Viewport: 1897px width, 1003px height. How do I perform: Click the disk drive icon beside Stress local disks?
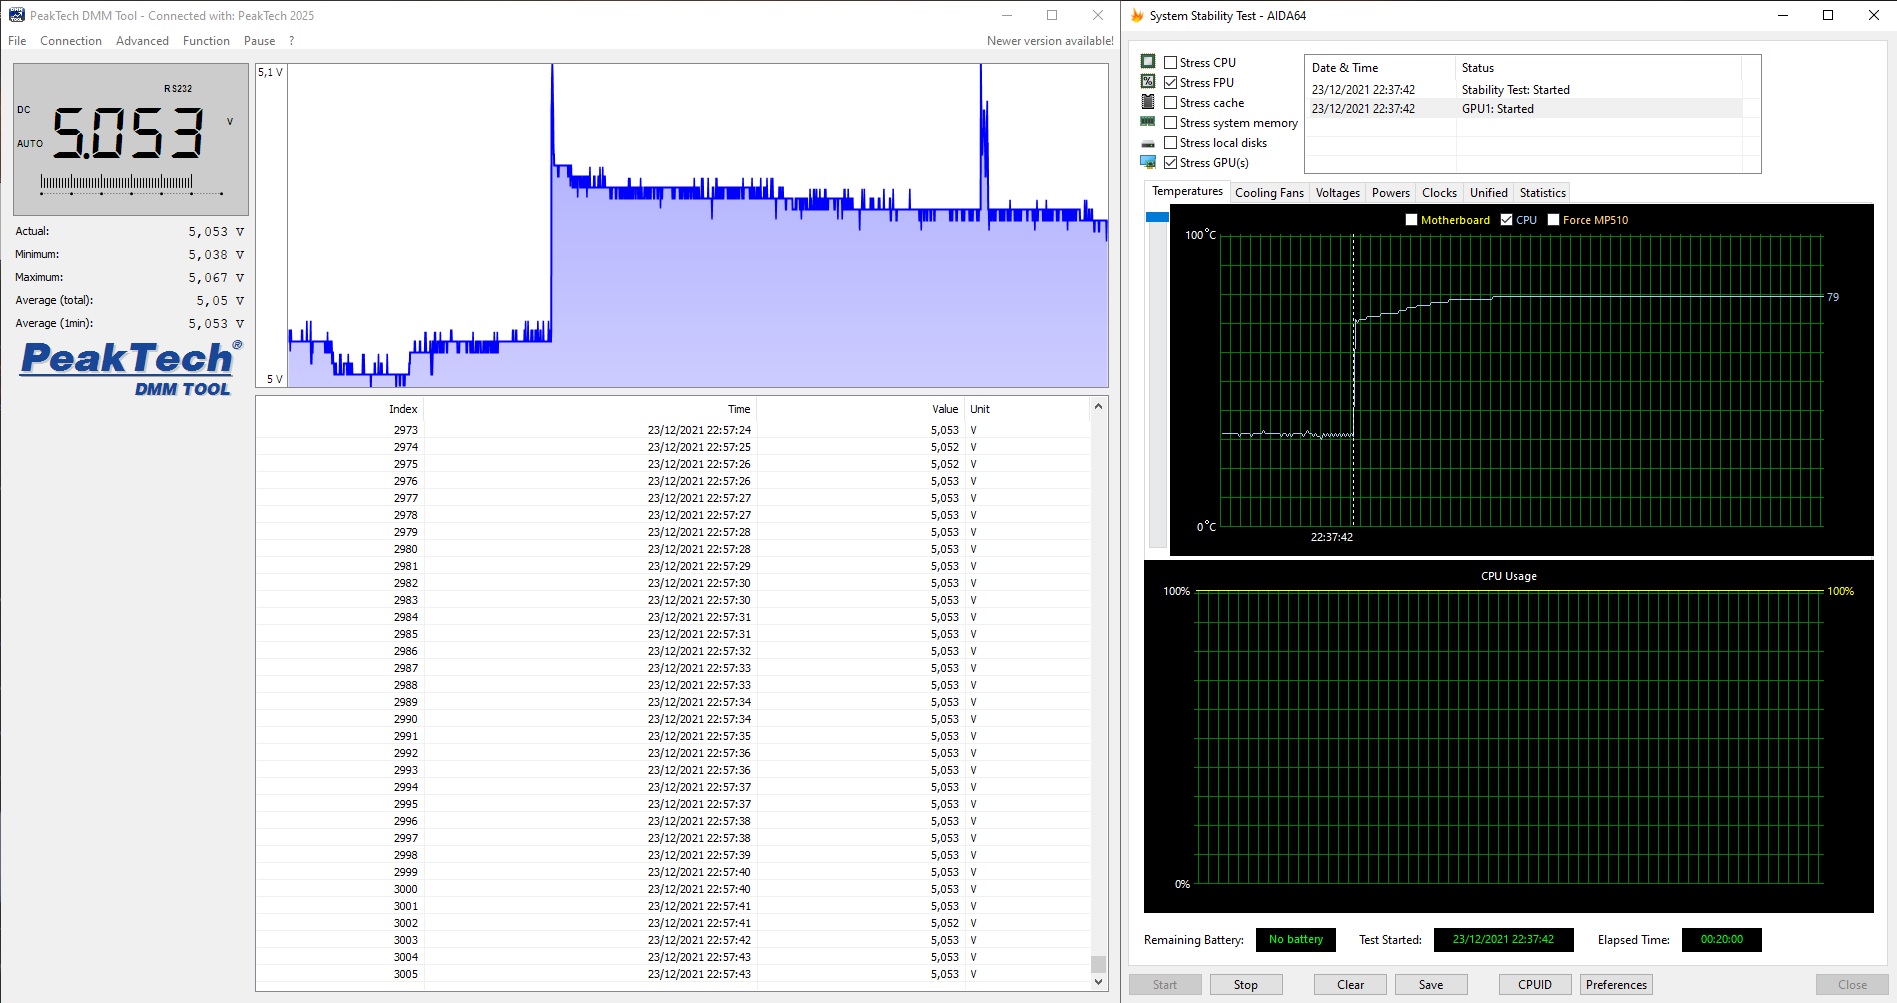pyautogui.click(x=1148, y=143)
